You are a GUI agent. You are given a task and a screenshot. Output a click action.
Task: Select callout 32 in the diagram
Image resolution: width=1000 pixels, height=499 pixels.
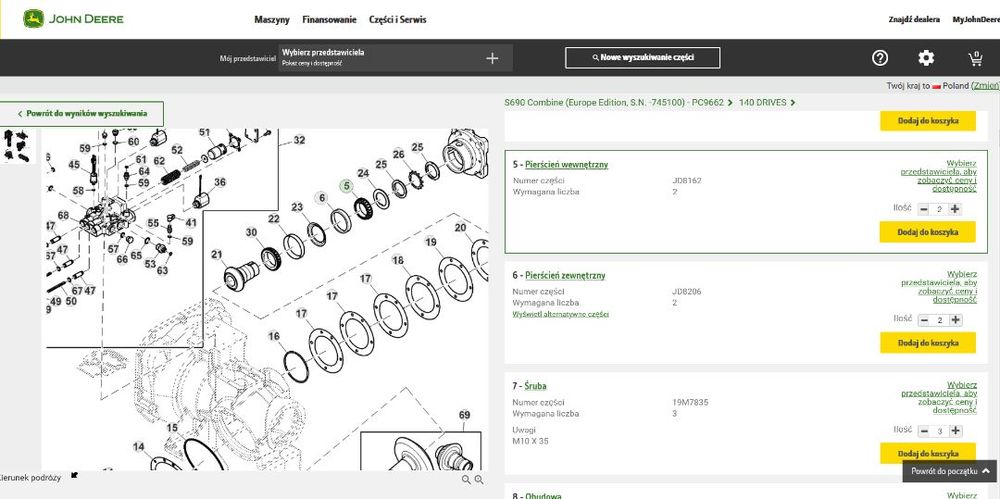click(x=299, y=140)
